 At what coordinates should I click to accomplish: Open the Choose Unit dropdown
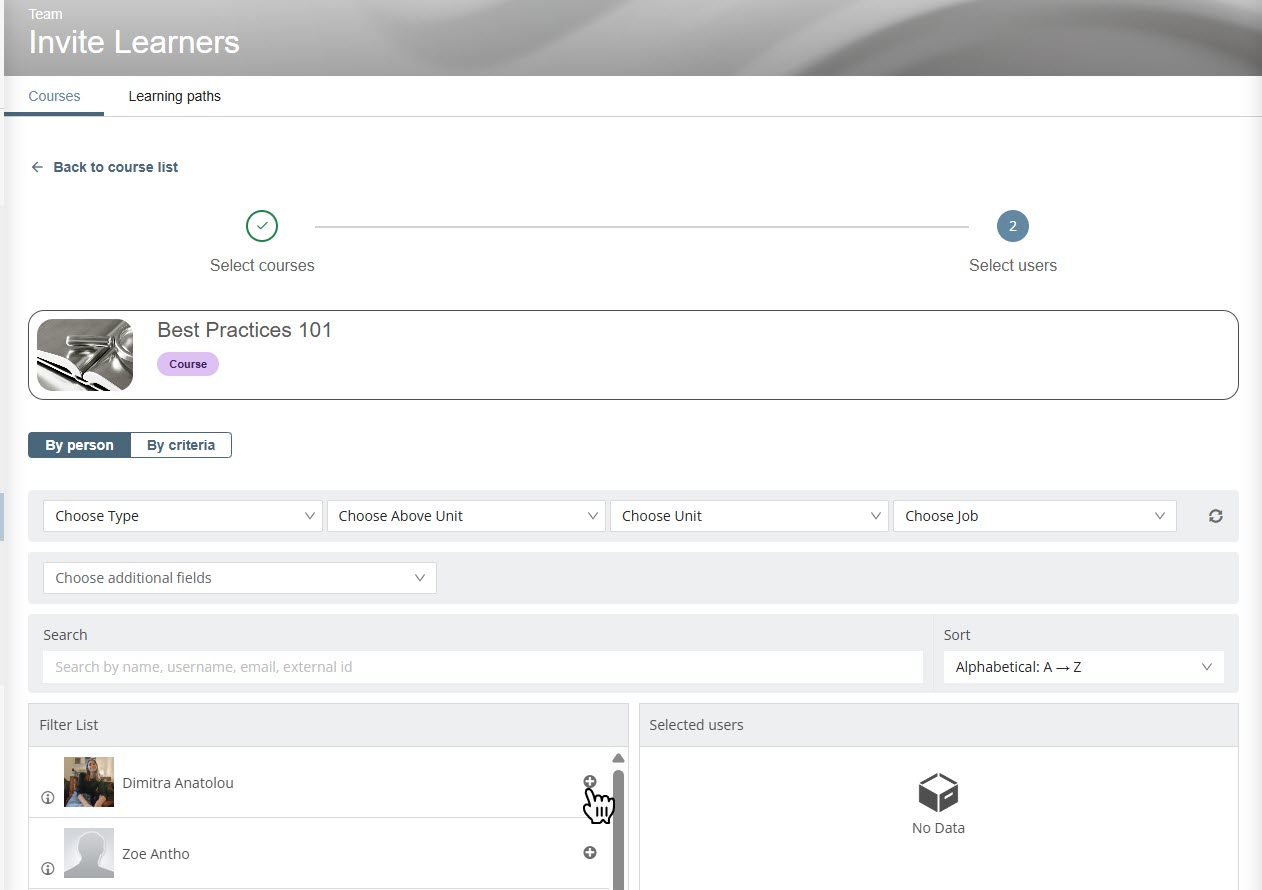coord(749,516)
